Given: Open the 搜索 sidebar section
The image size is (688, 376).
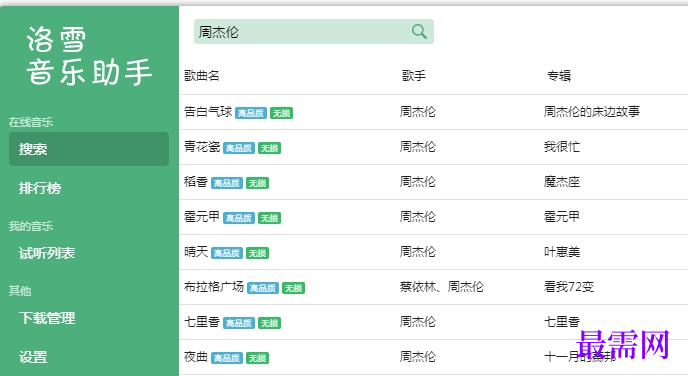Looking at the screenshot, I should point(89,149).
